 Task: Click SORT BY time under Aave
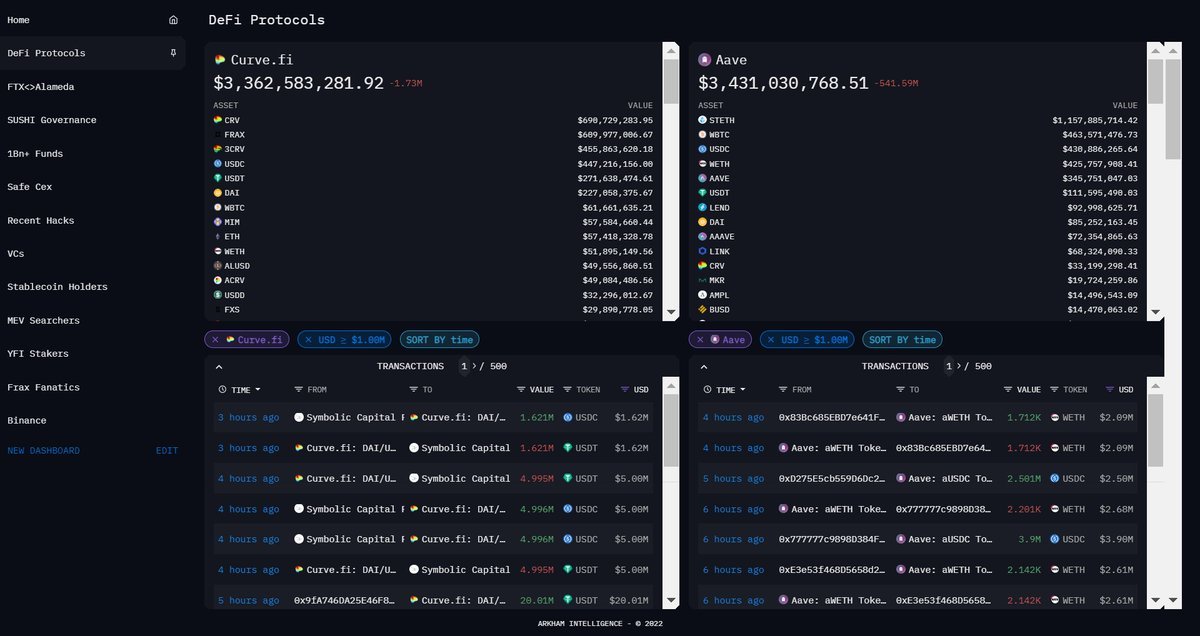click(903, 340)
